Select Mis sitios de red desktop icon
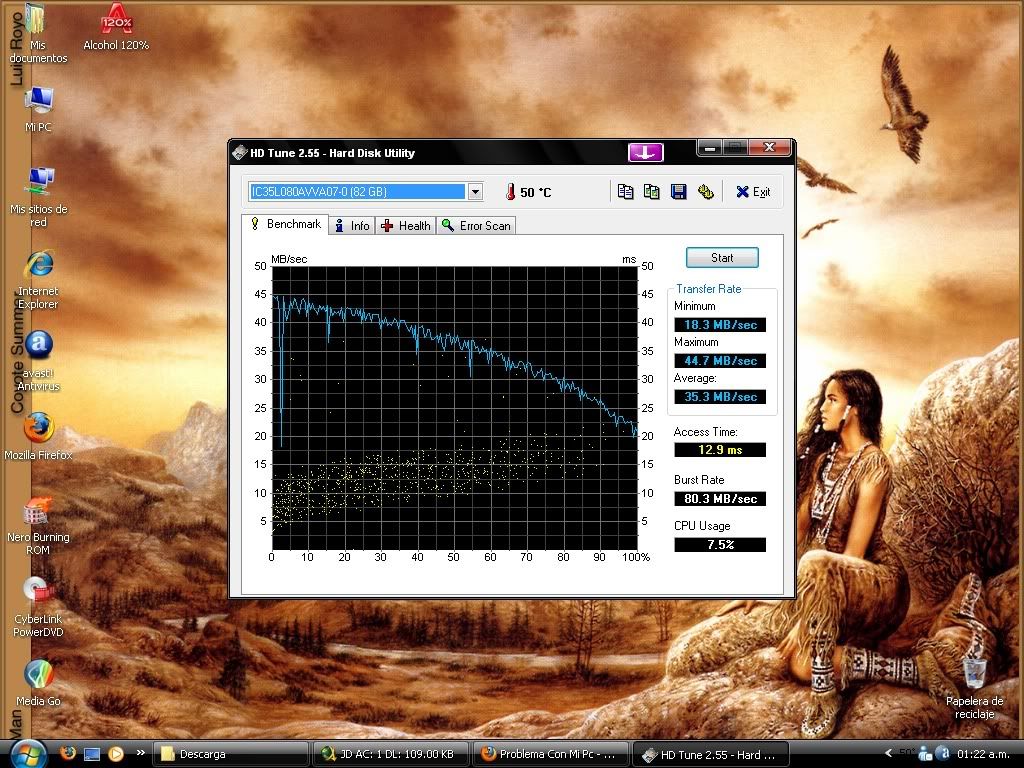This screenshot has height=768, width=1024. click(38, 197)
